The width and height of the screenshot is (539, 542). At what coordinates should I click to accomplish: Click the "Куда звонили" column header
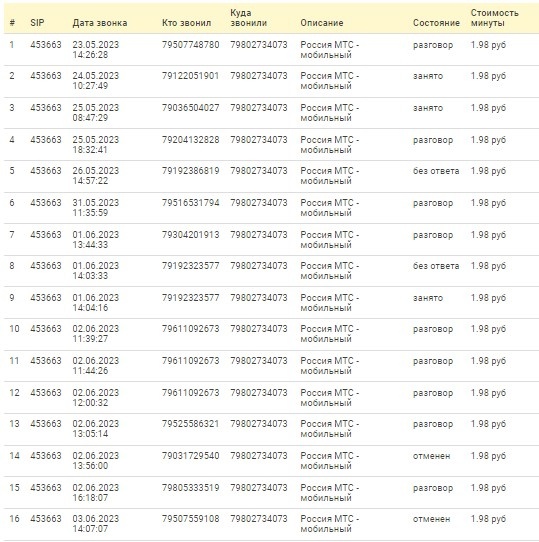tap(248, 18)
